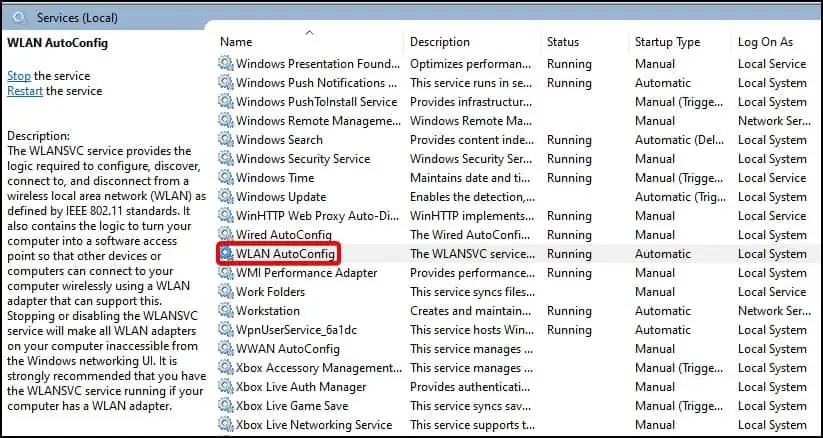The image size is (823, 438).
Task: Click gear icon beside WpnUserService_6a1dc
Action: coord(226,330)
